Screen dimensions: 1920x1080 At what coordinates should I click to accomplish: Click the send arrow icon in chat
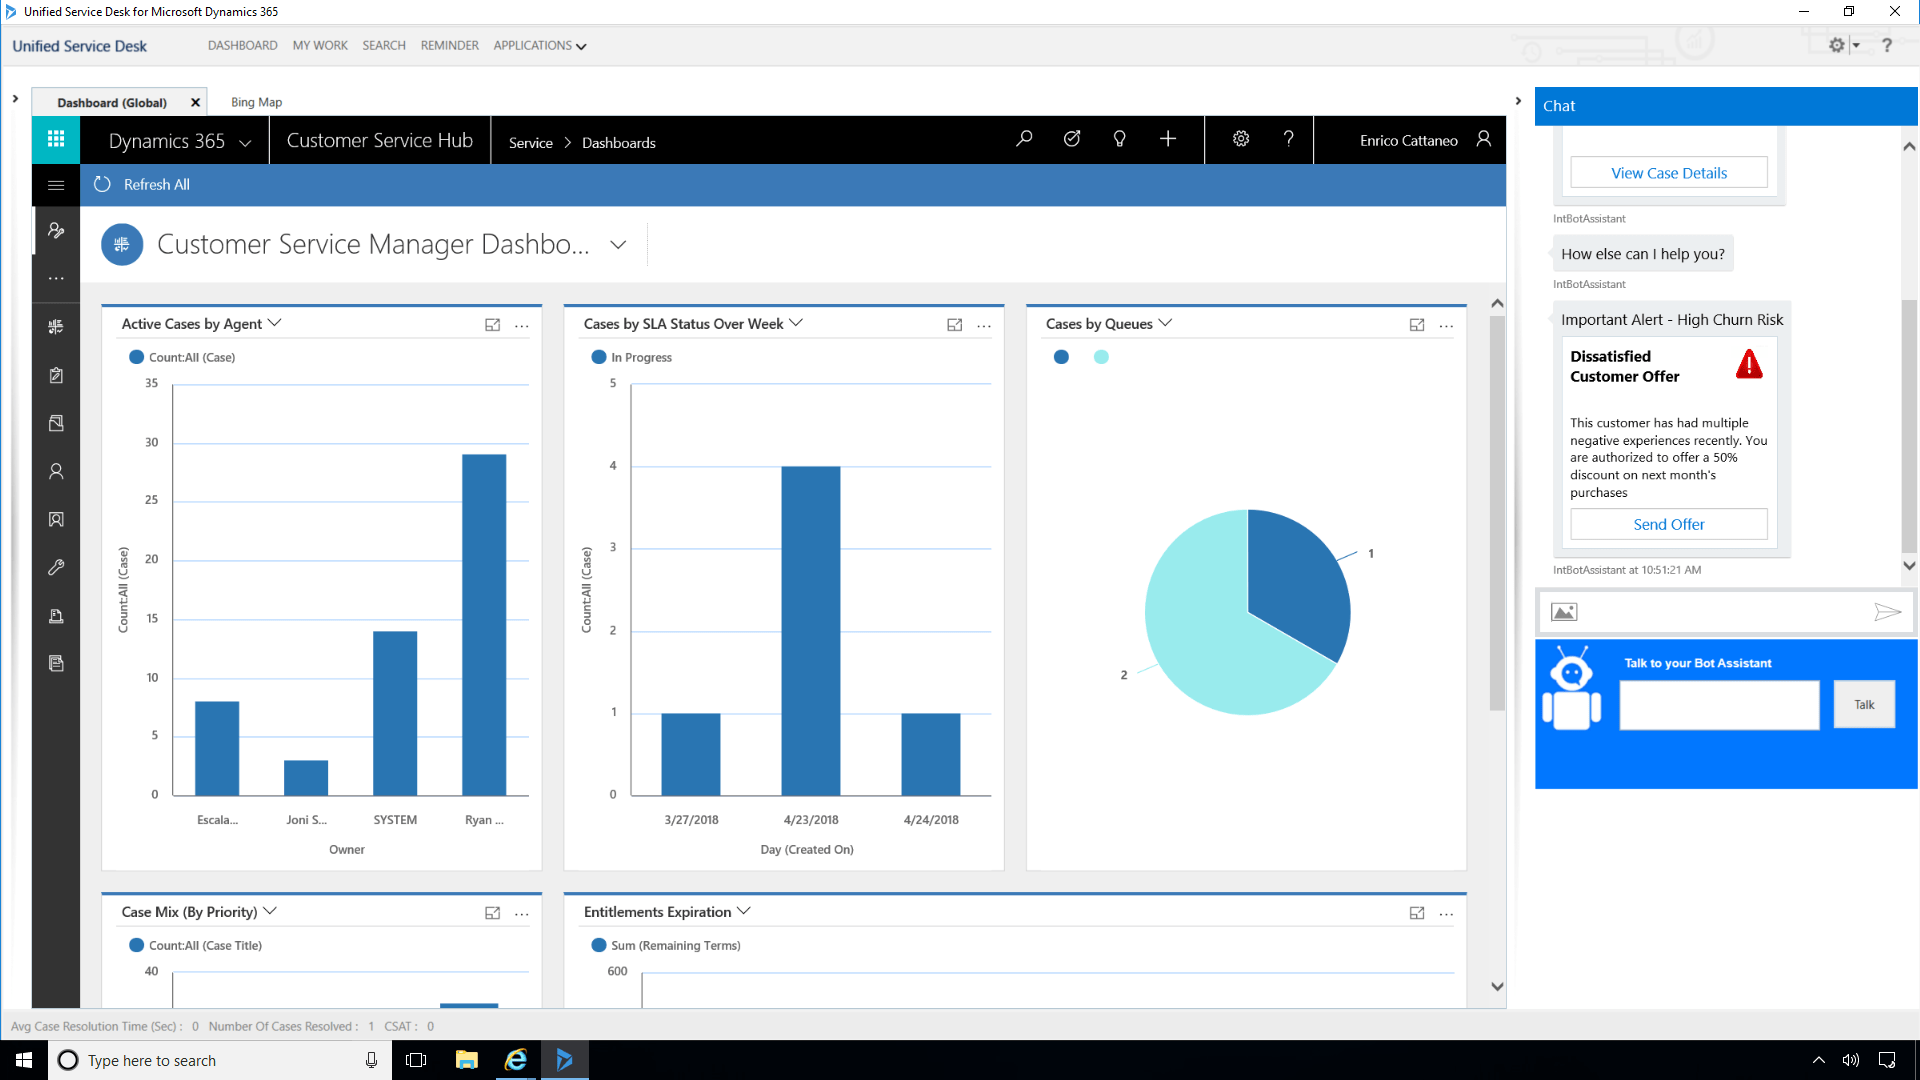point(1887,612)
